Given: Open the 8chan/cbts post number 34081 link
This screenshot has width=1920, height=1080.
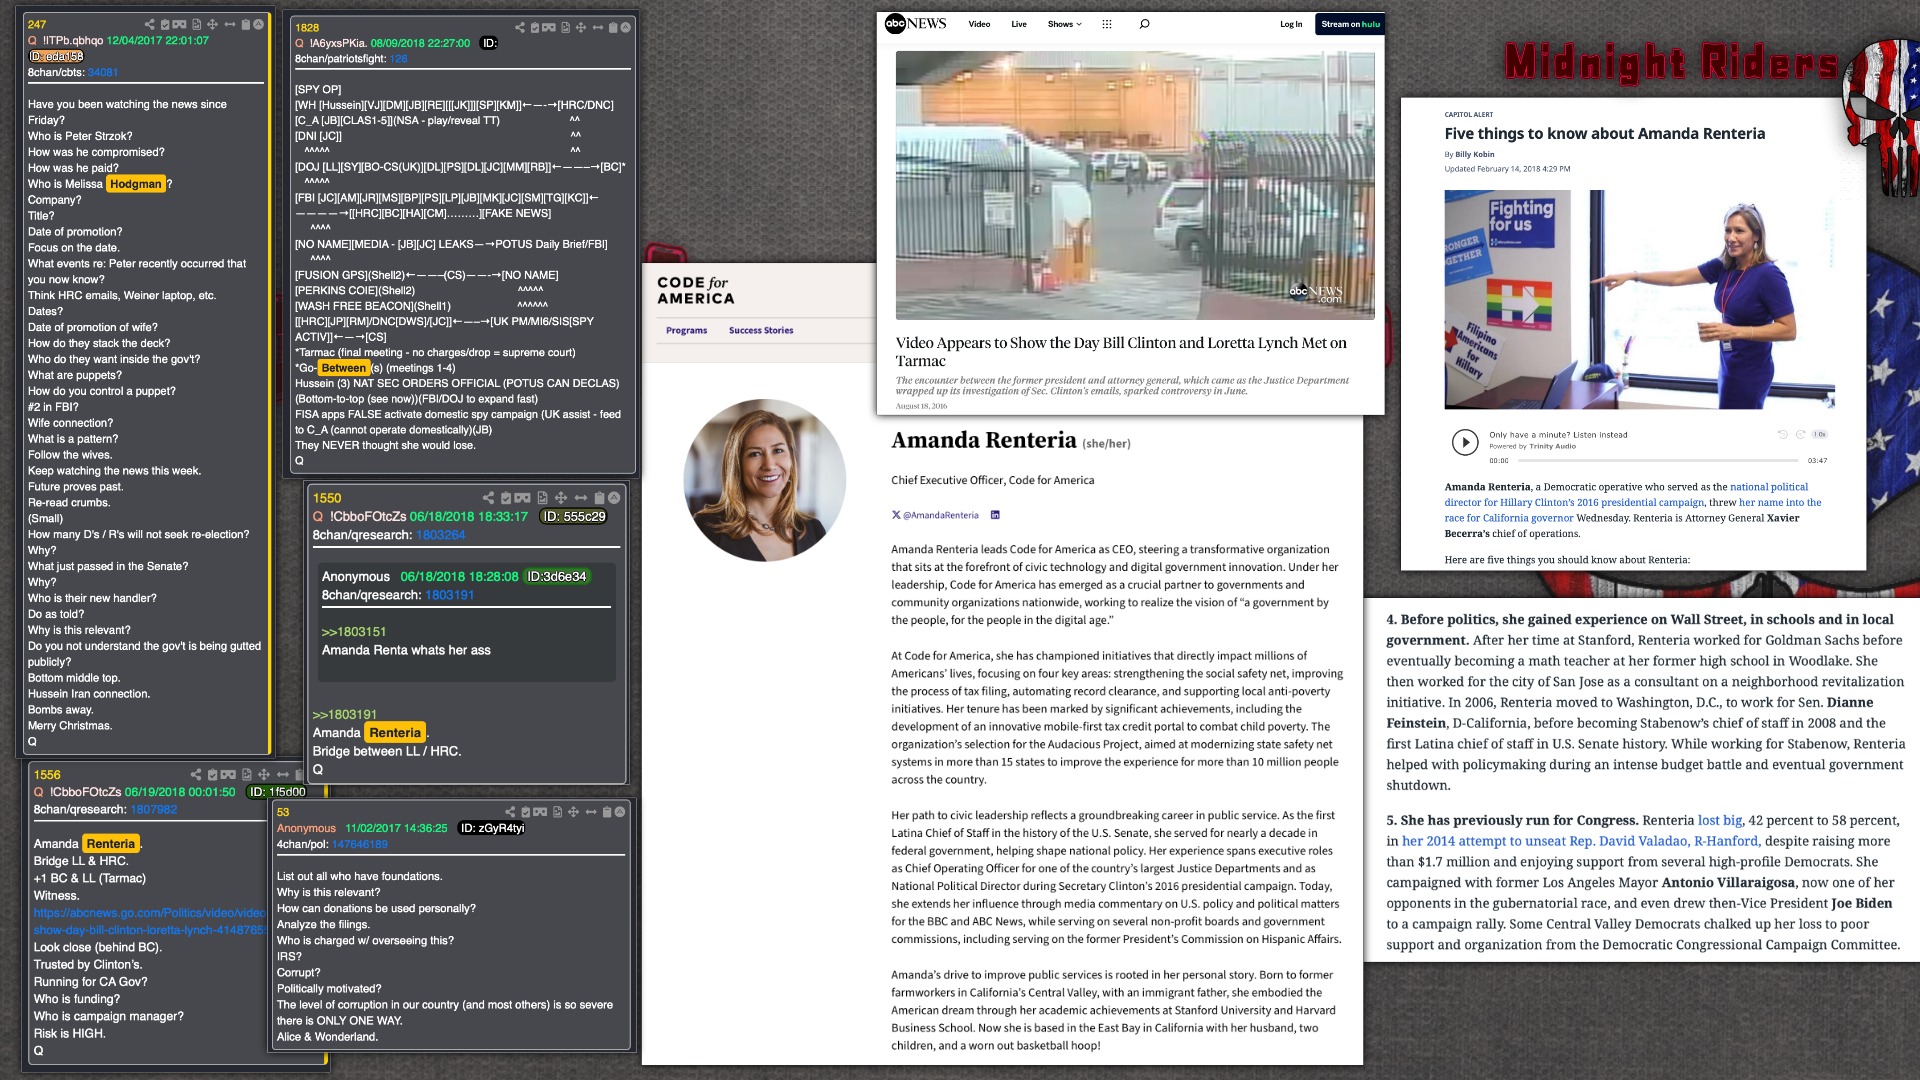Looking at the screenshot, I should click(102, 72).
